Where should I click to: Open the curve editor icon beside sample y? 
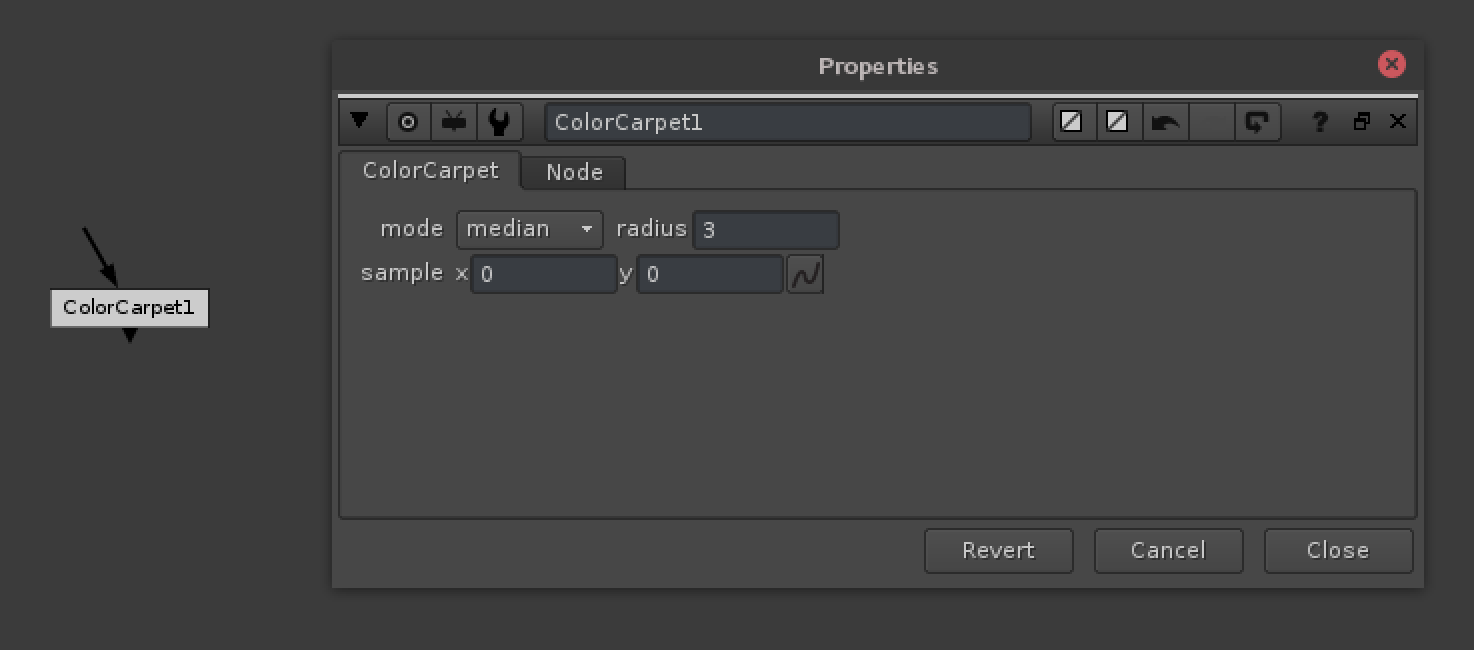[805, 272]
